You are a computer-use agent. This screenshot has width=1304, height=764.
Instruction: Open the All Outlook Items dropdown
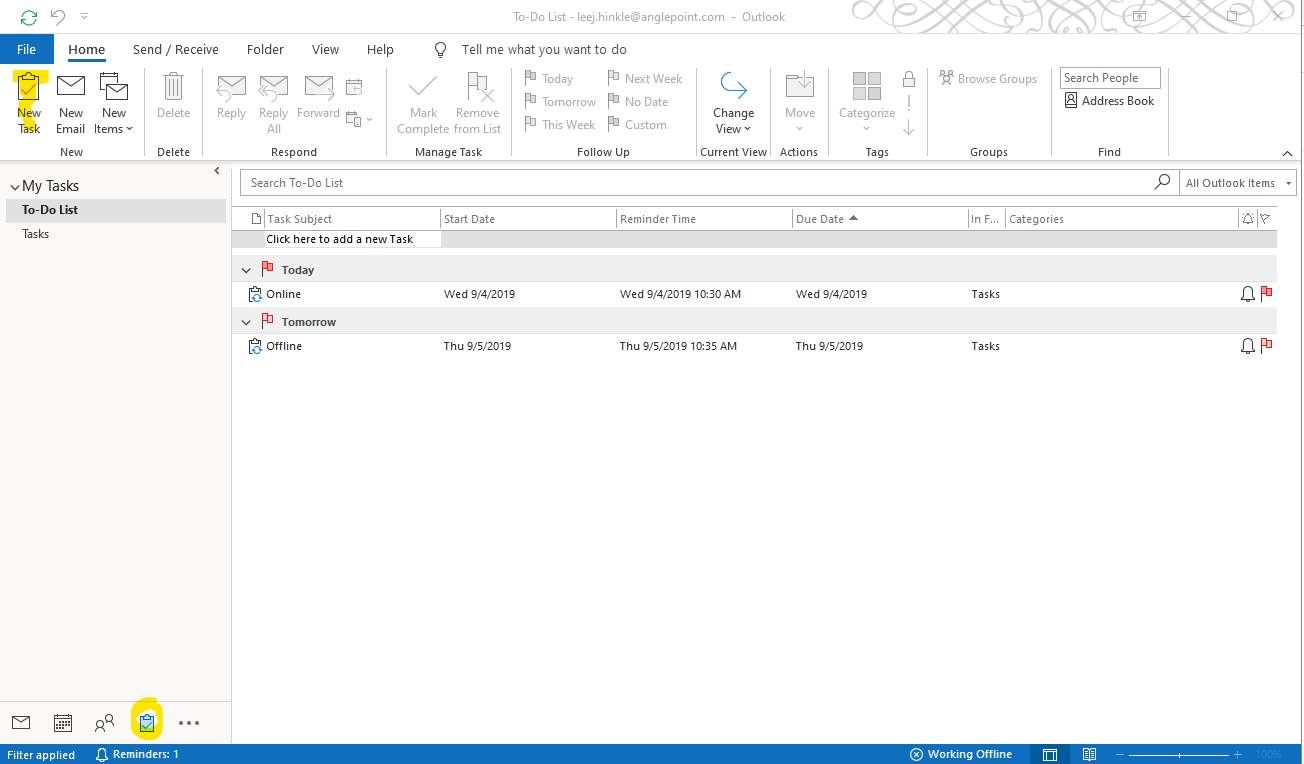pyautogui.click(x=1238, y=183)
